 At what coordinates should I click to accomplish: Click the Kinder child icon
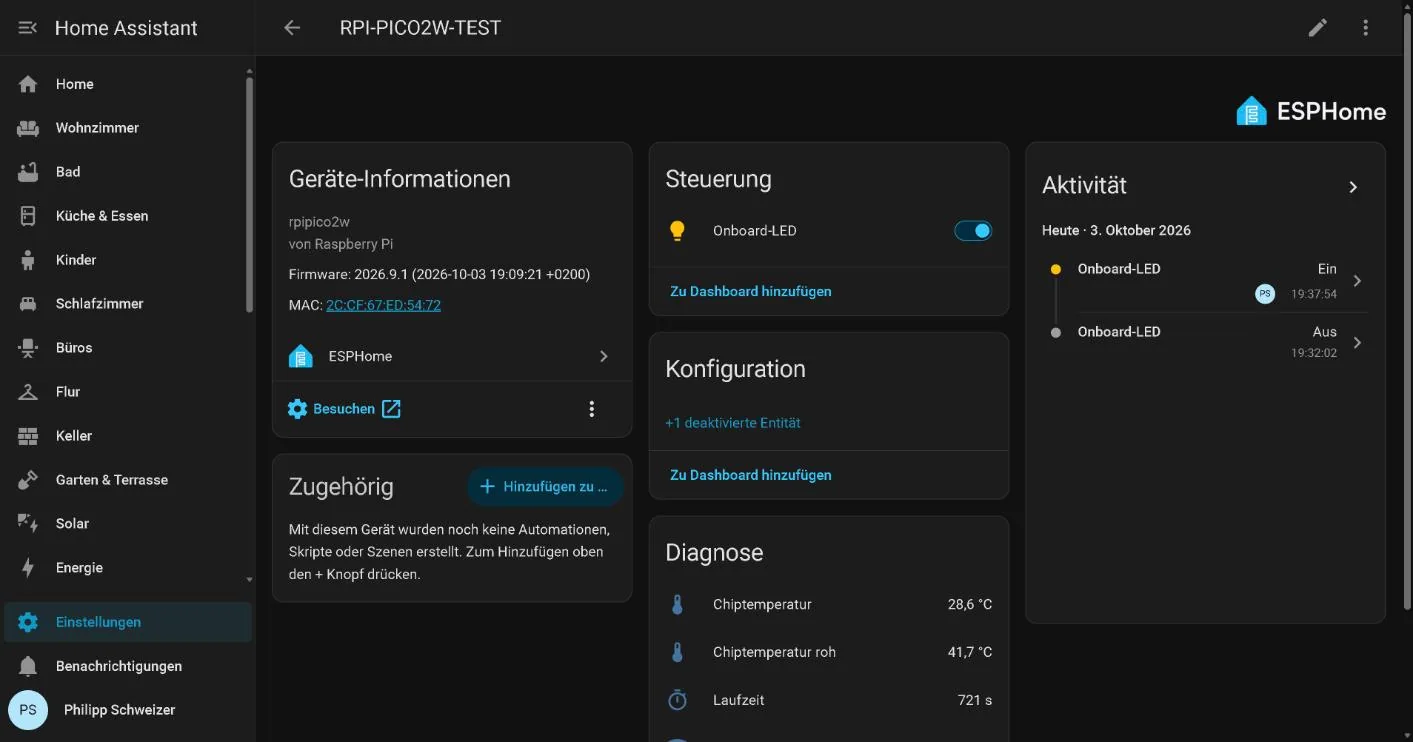[x=28, y=260]
